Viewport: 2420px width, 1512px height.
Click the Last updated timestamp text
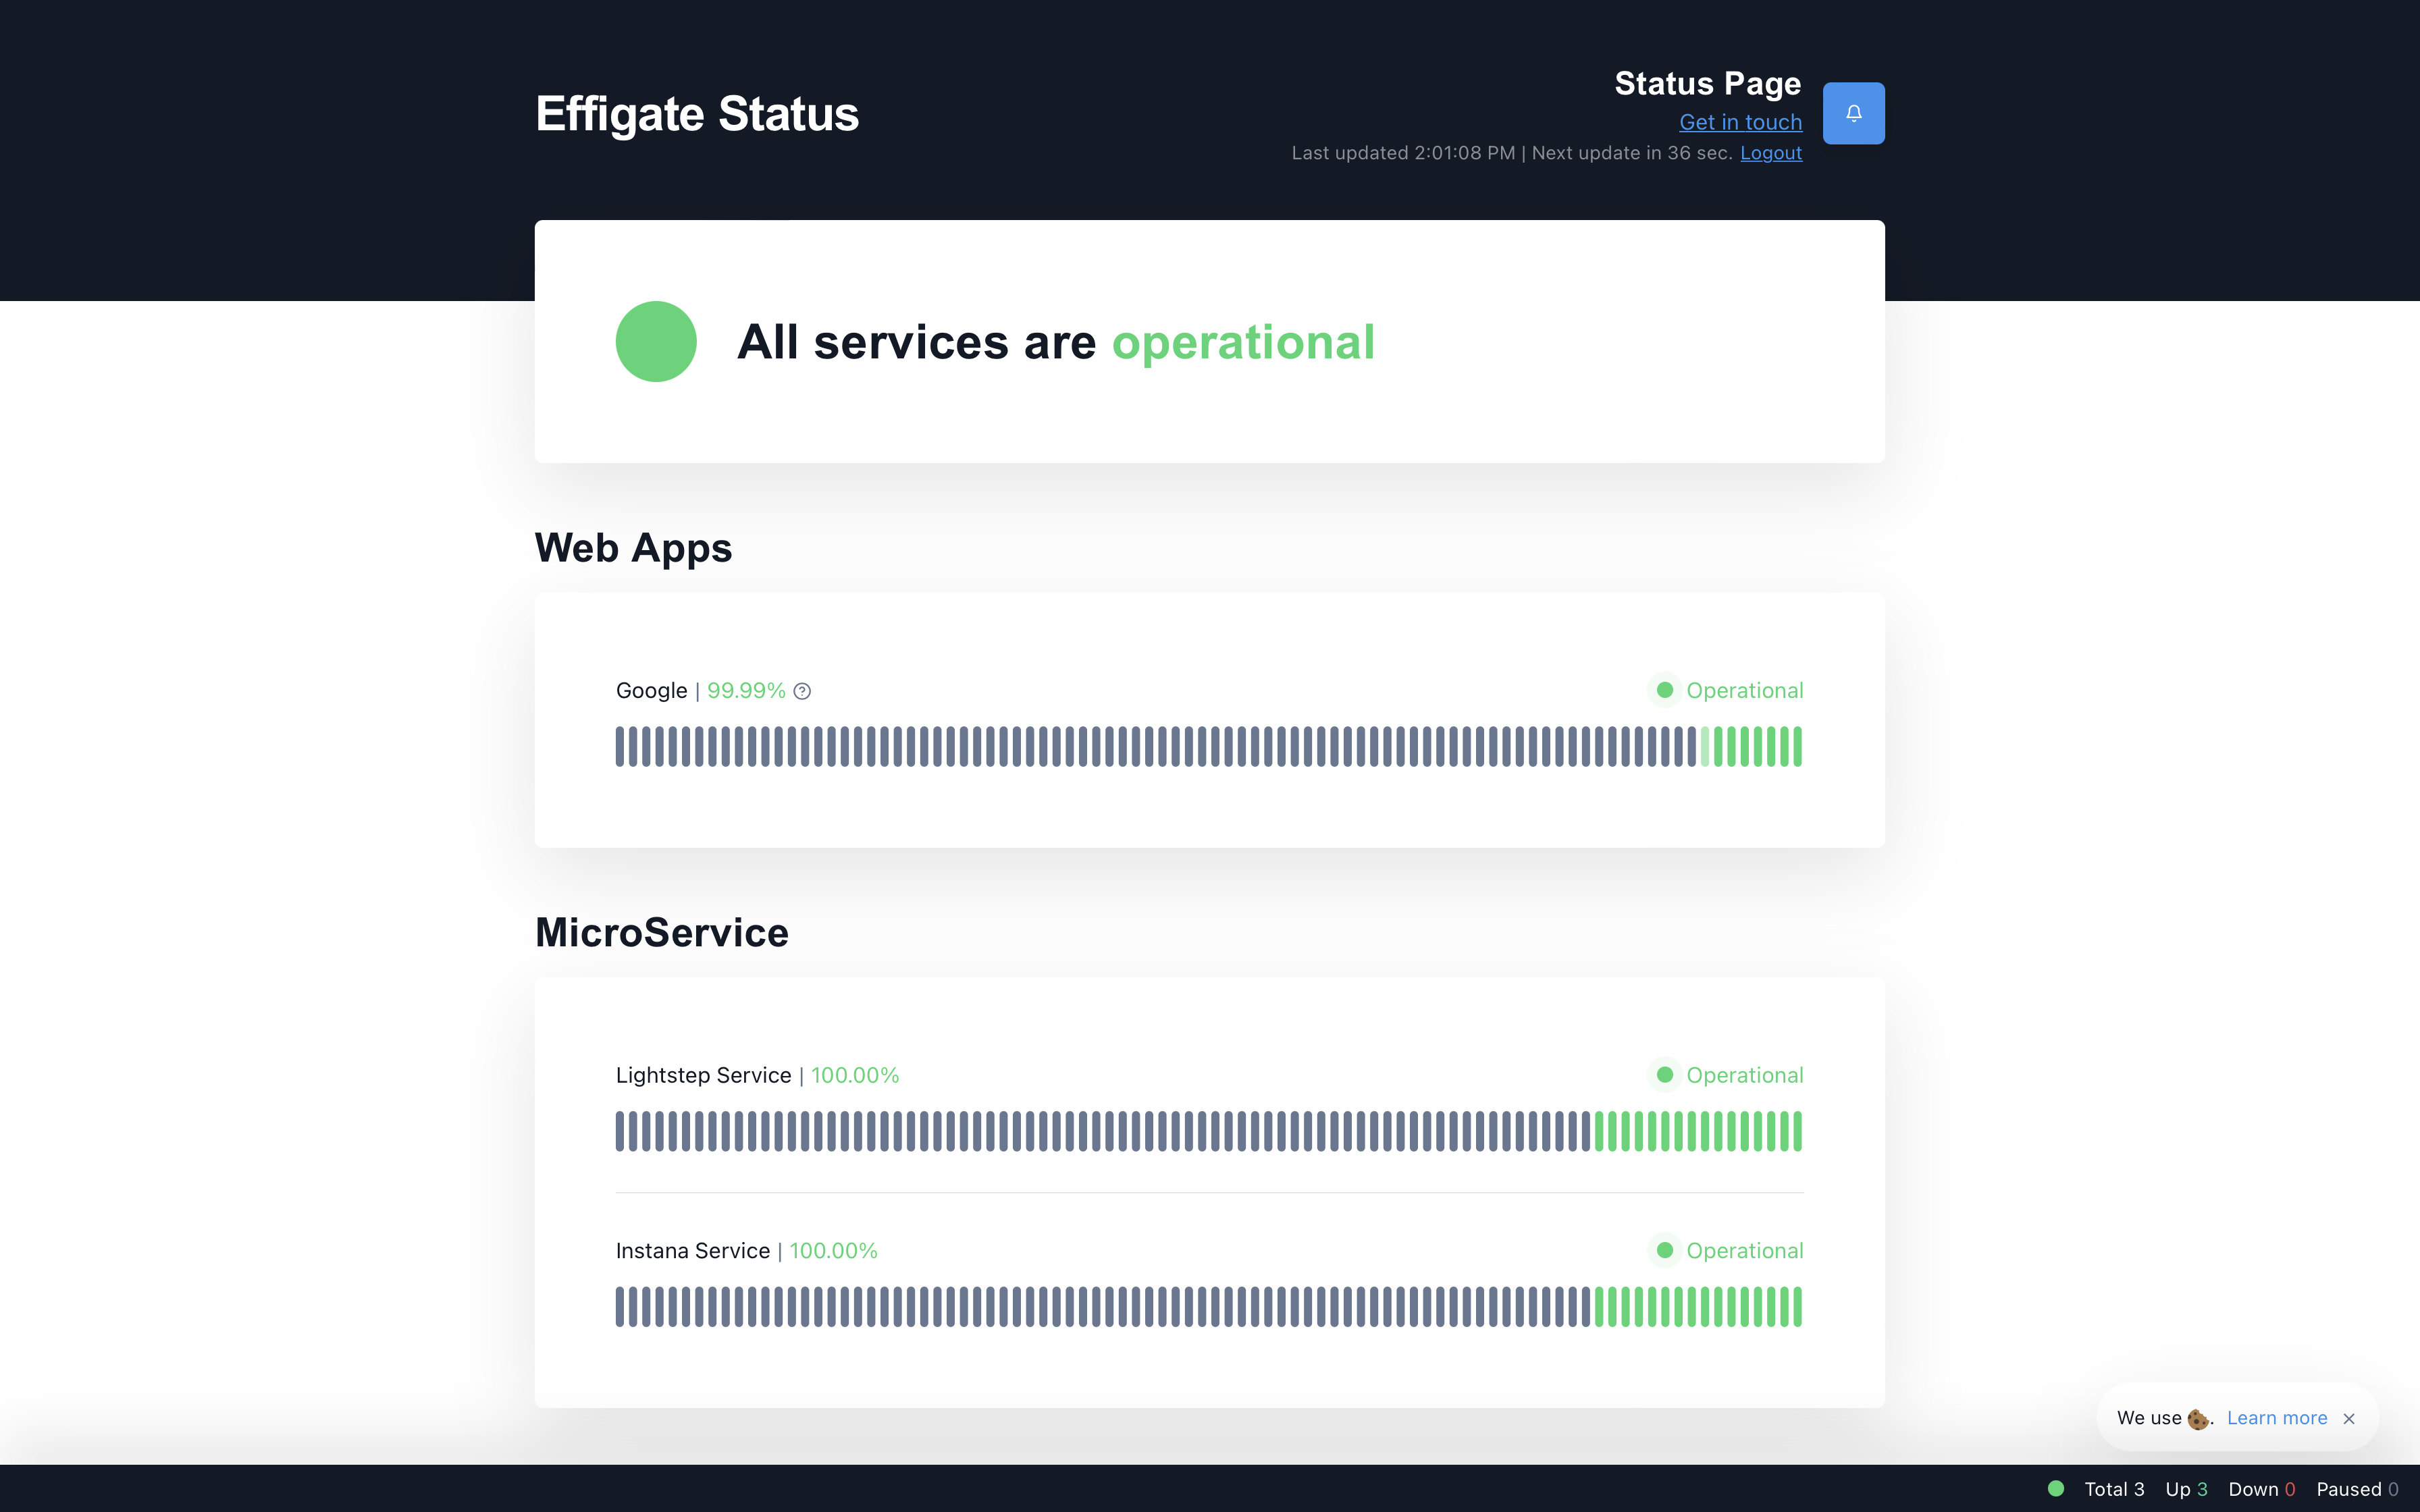pyautogui.click(x=1403, y=153)
